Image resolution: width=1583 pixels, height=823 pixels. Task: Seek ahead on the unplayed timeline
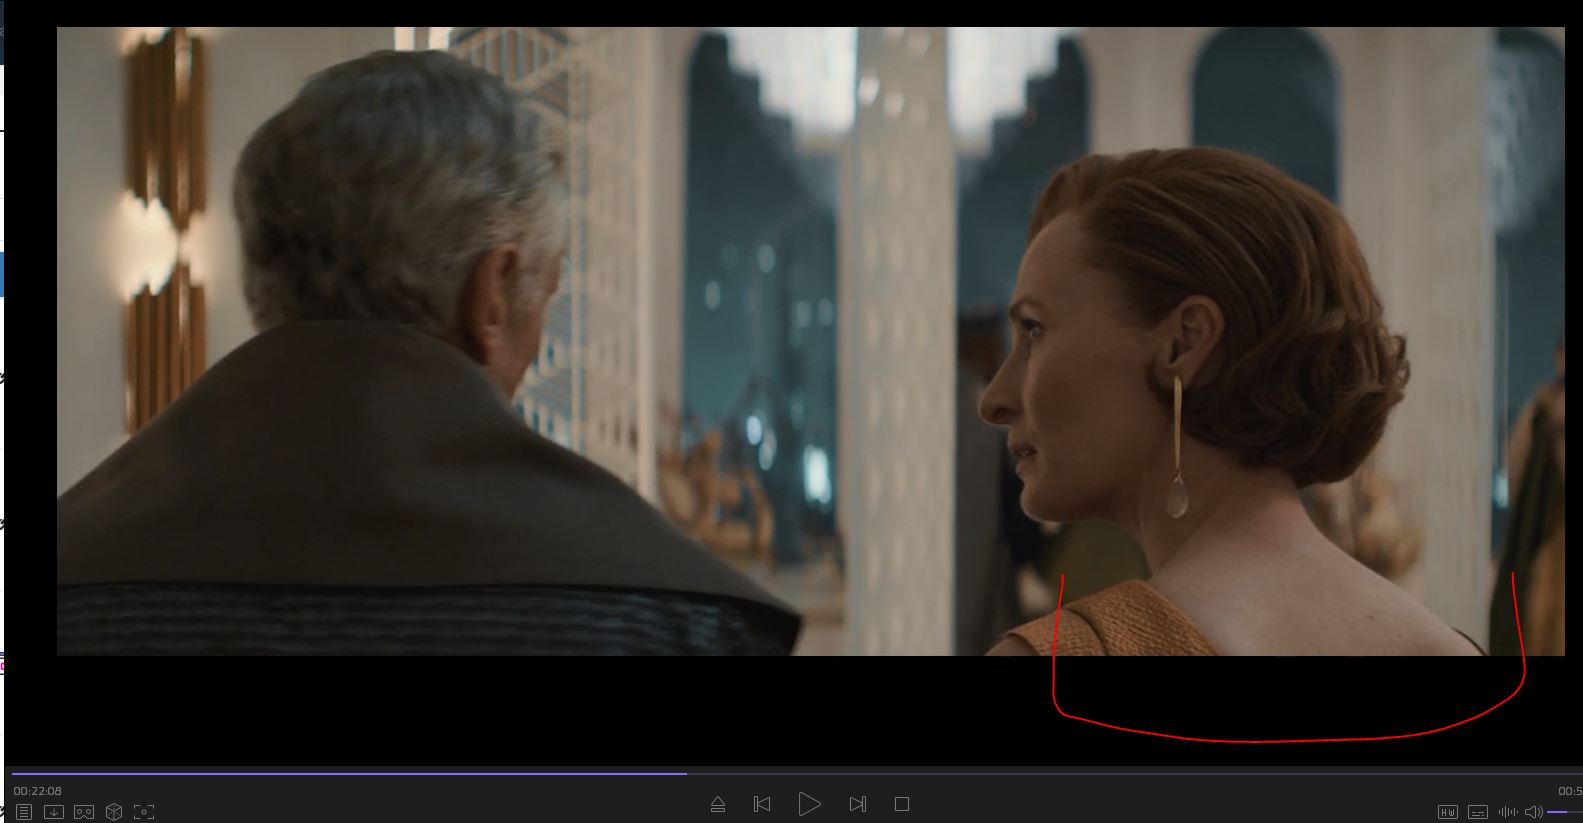(x=1100, y=773)
